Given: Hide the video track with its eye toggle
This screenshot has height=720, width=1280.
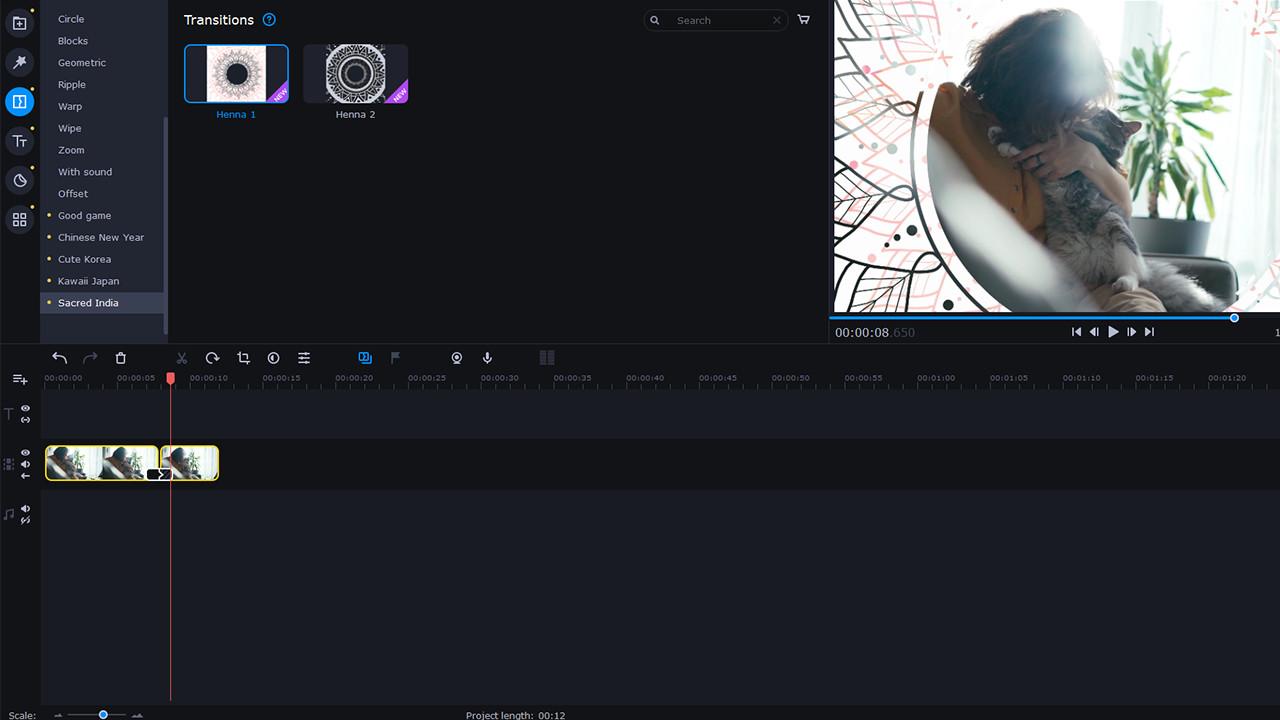Looking at the screenshot, I should point(25,453).
